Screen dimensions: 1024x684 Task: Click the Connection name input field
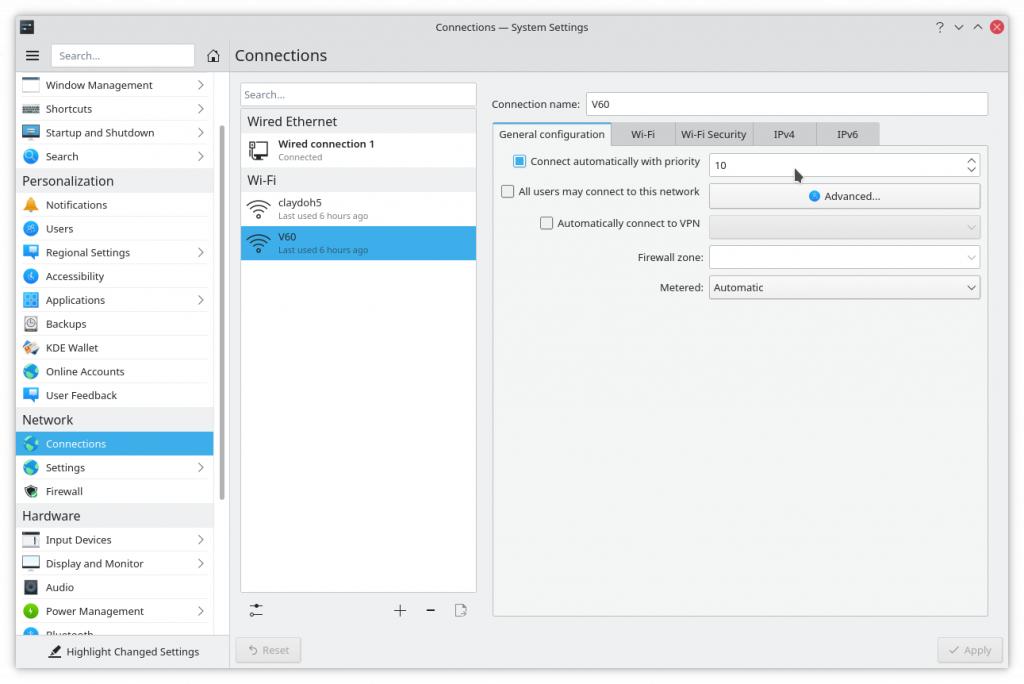coord(786,104)
